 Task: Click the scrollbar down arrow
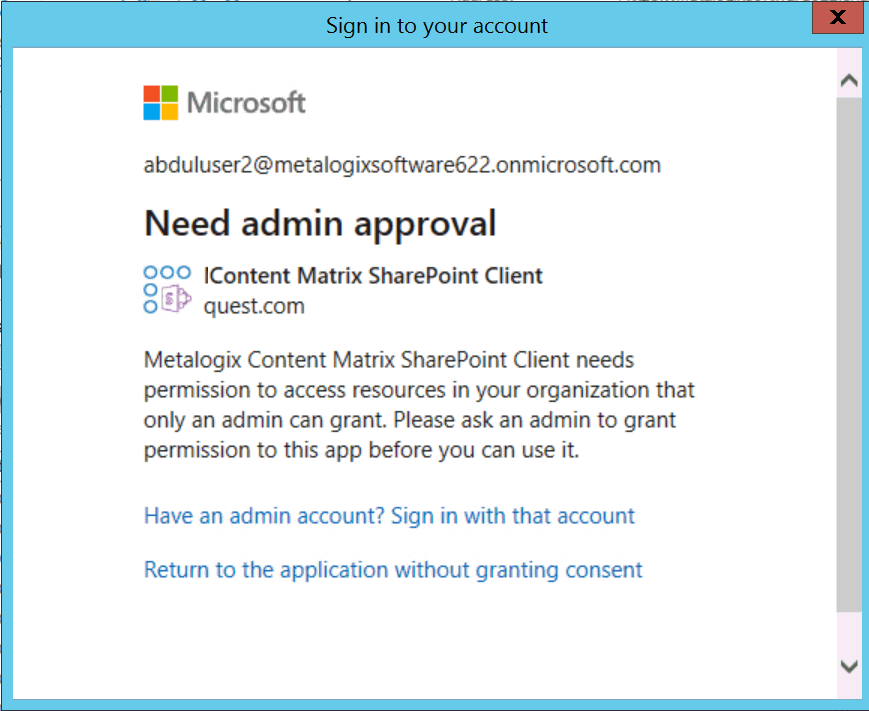click(848, 665)
